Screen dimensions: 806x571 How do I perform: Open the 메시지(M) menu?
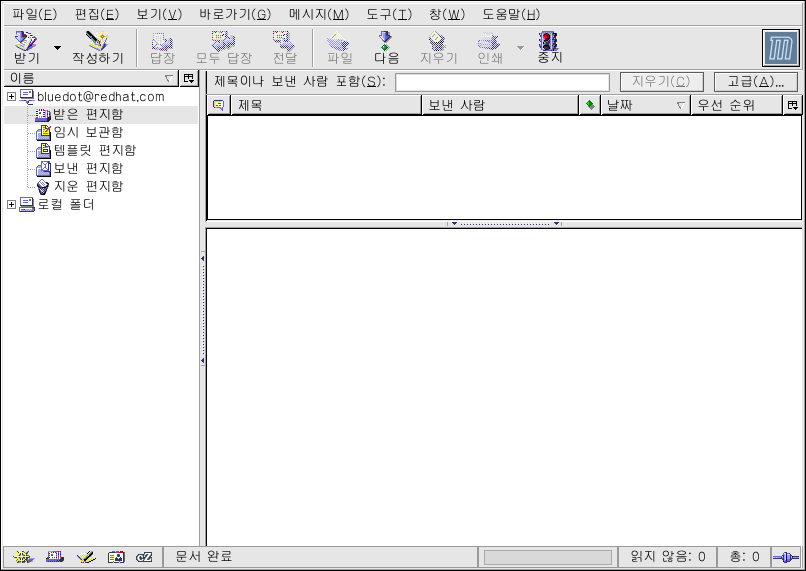coord(318,14)
